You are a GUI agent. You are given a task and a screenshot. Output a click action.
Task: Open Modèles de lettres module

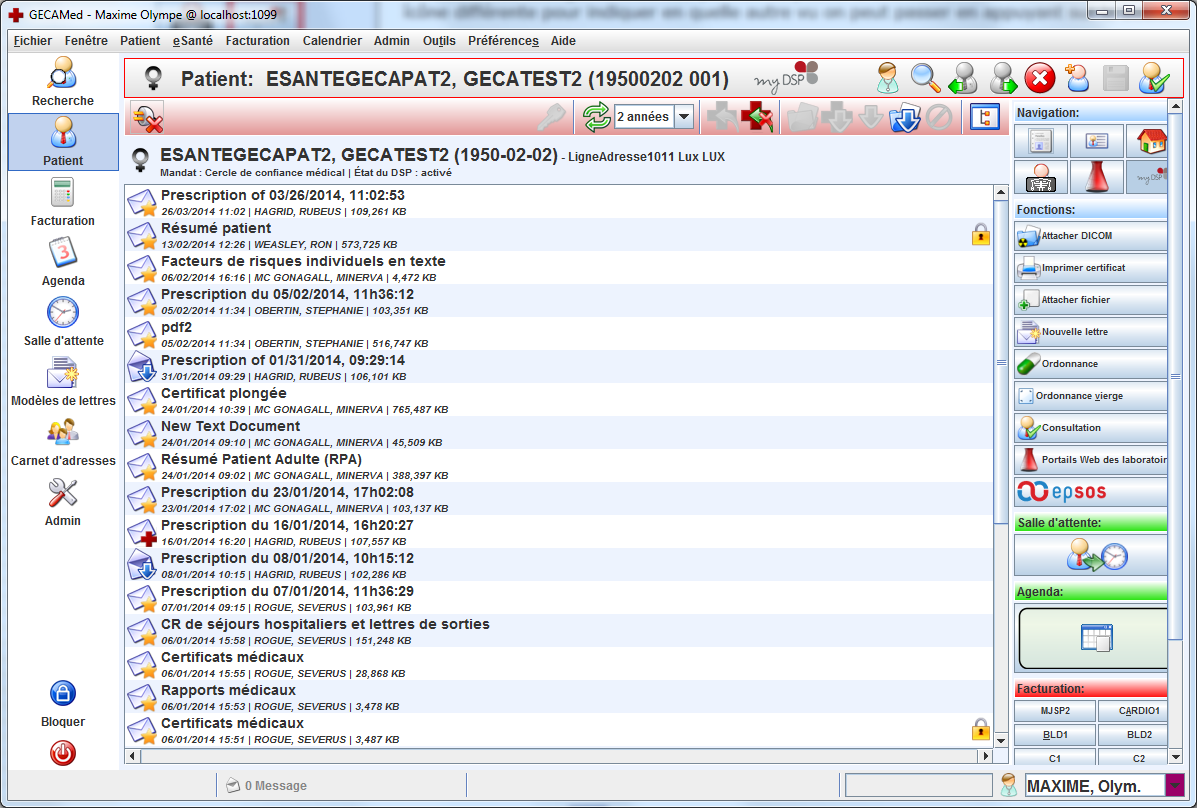[62, 381]
